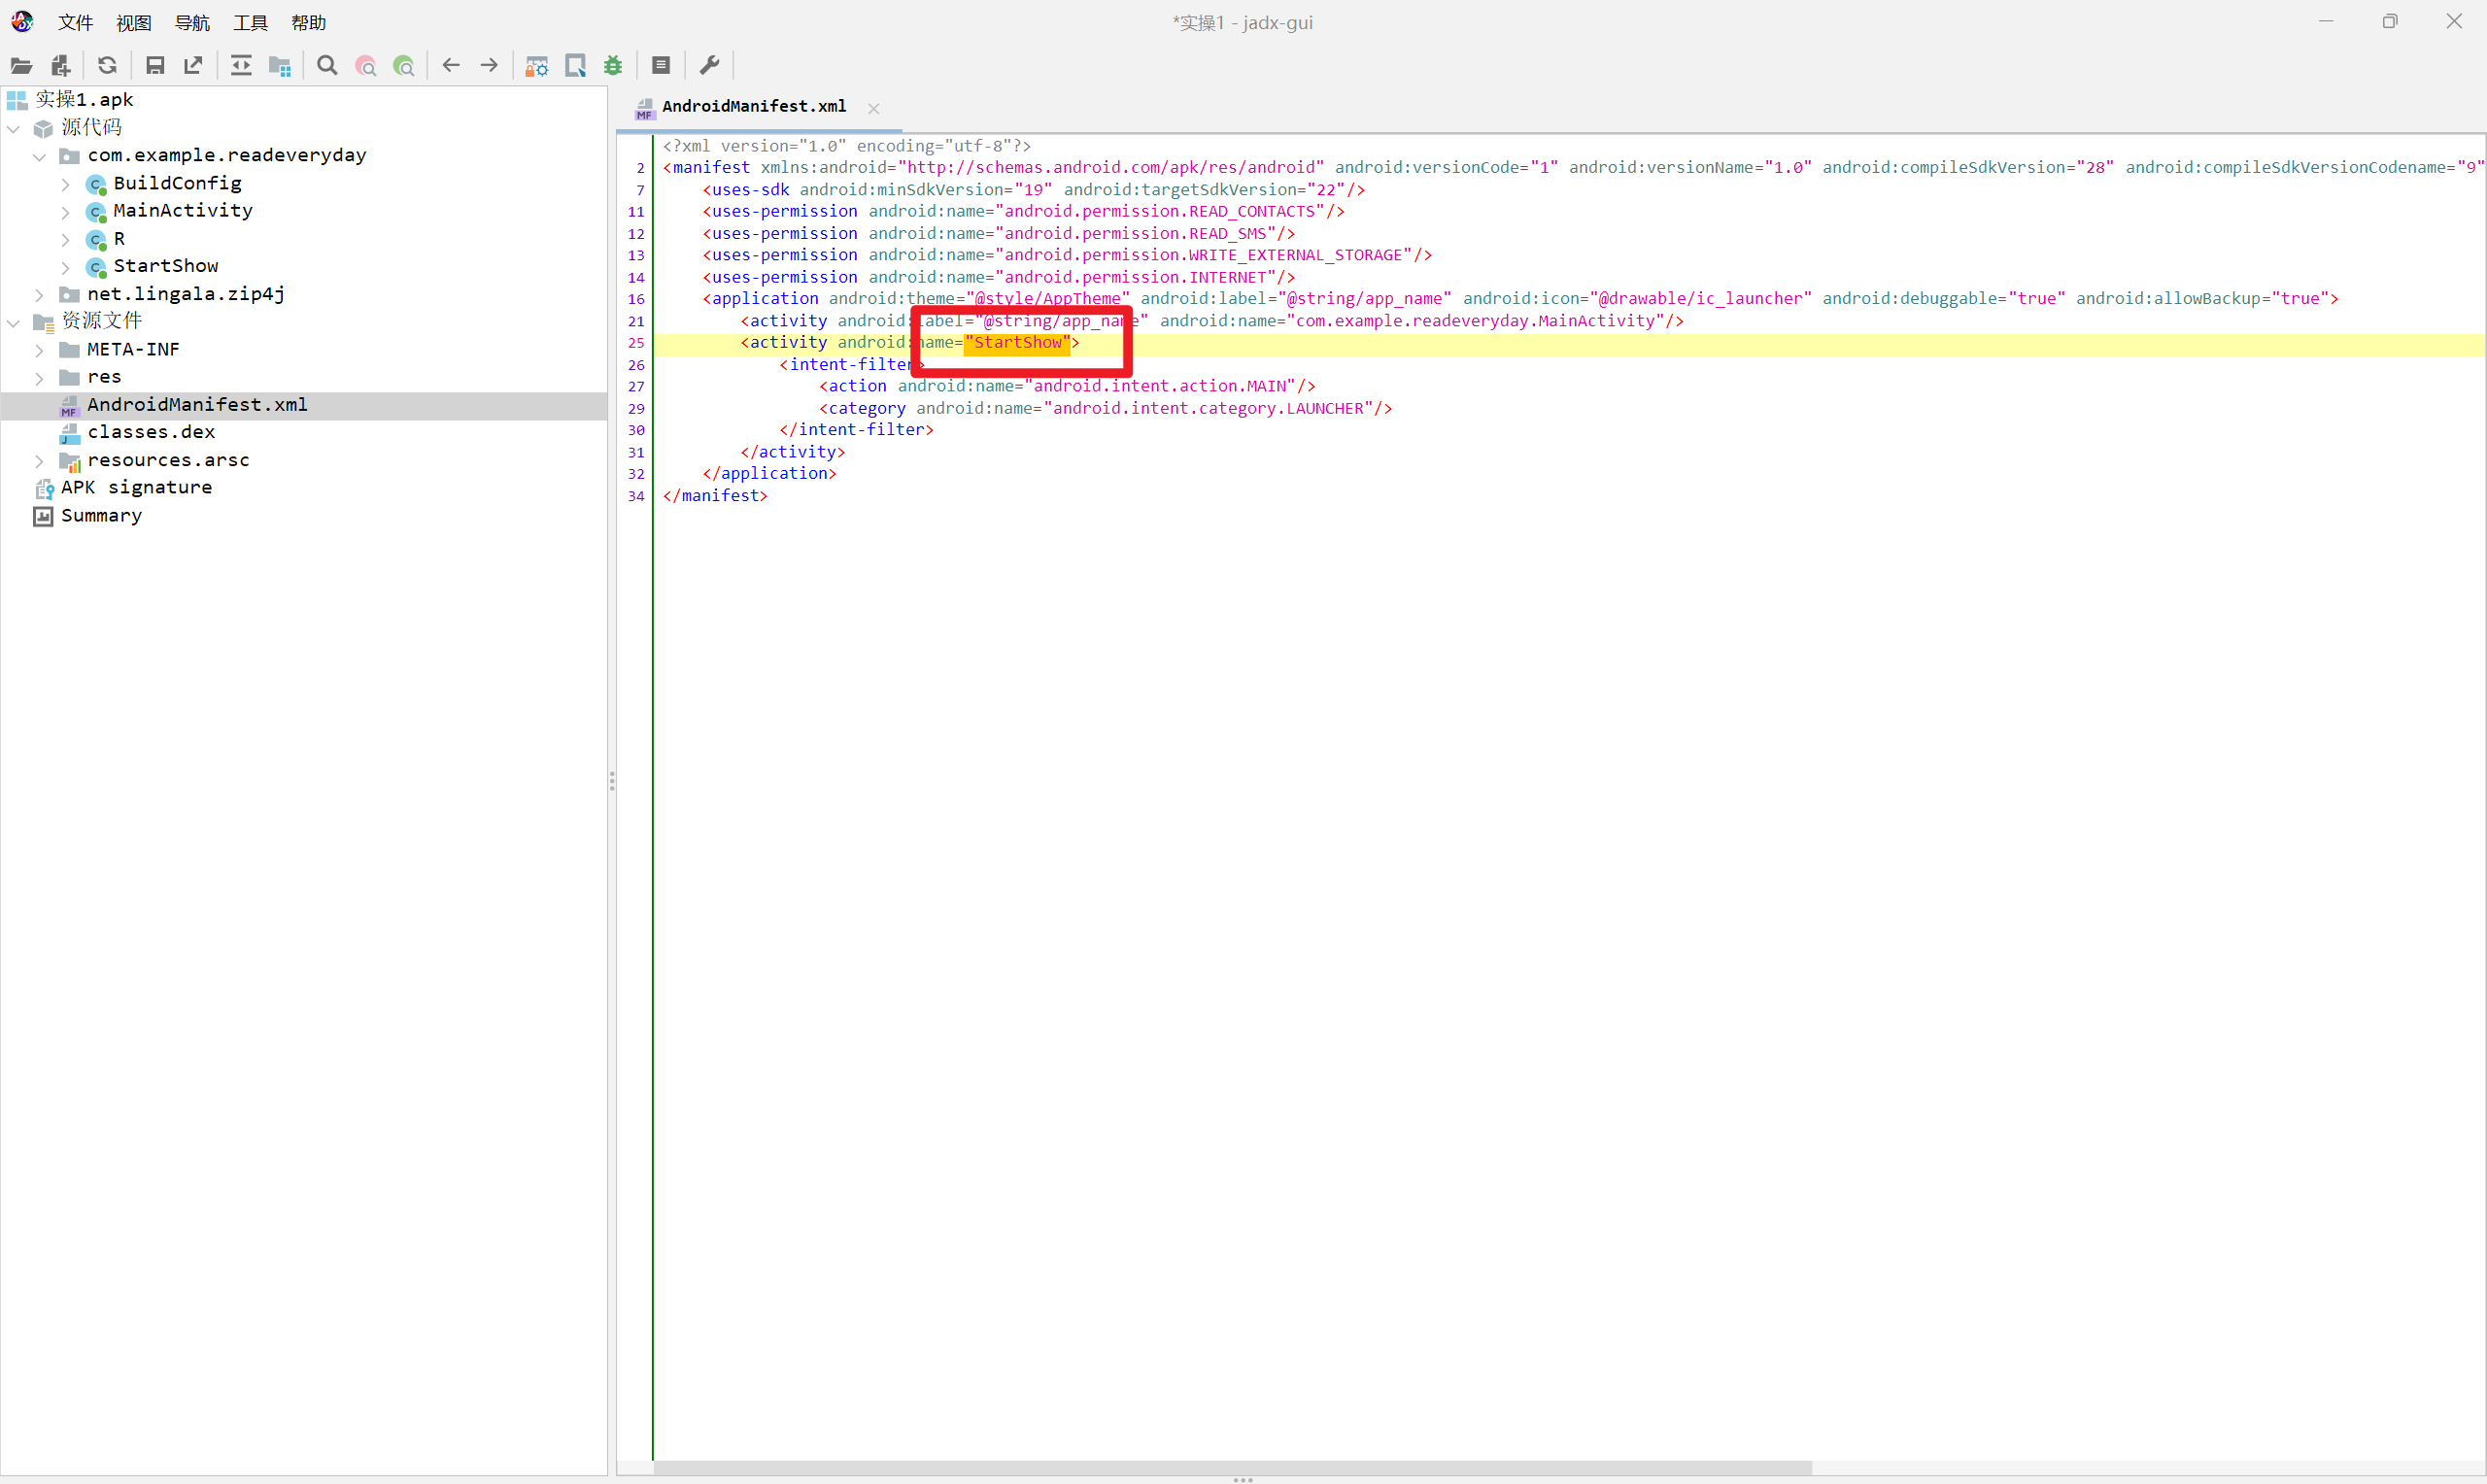Screen dimensions: 2487x1484
Task: Click the Export project arrow icon
Action: (x=193, y=66)
